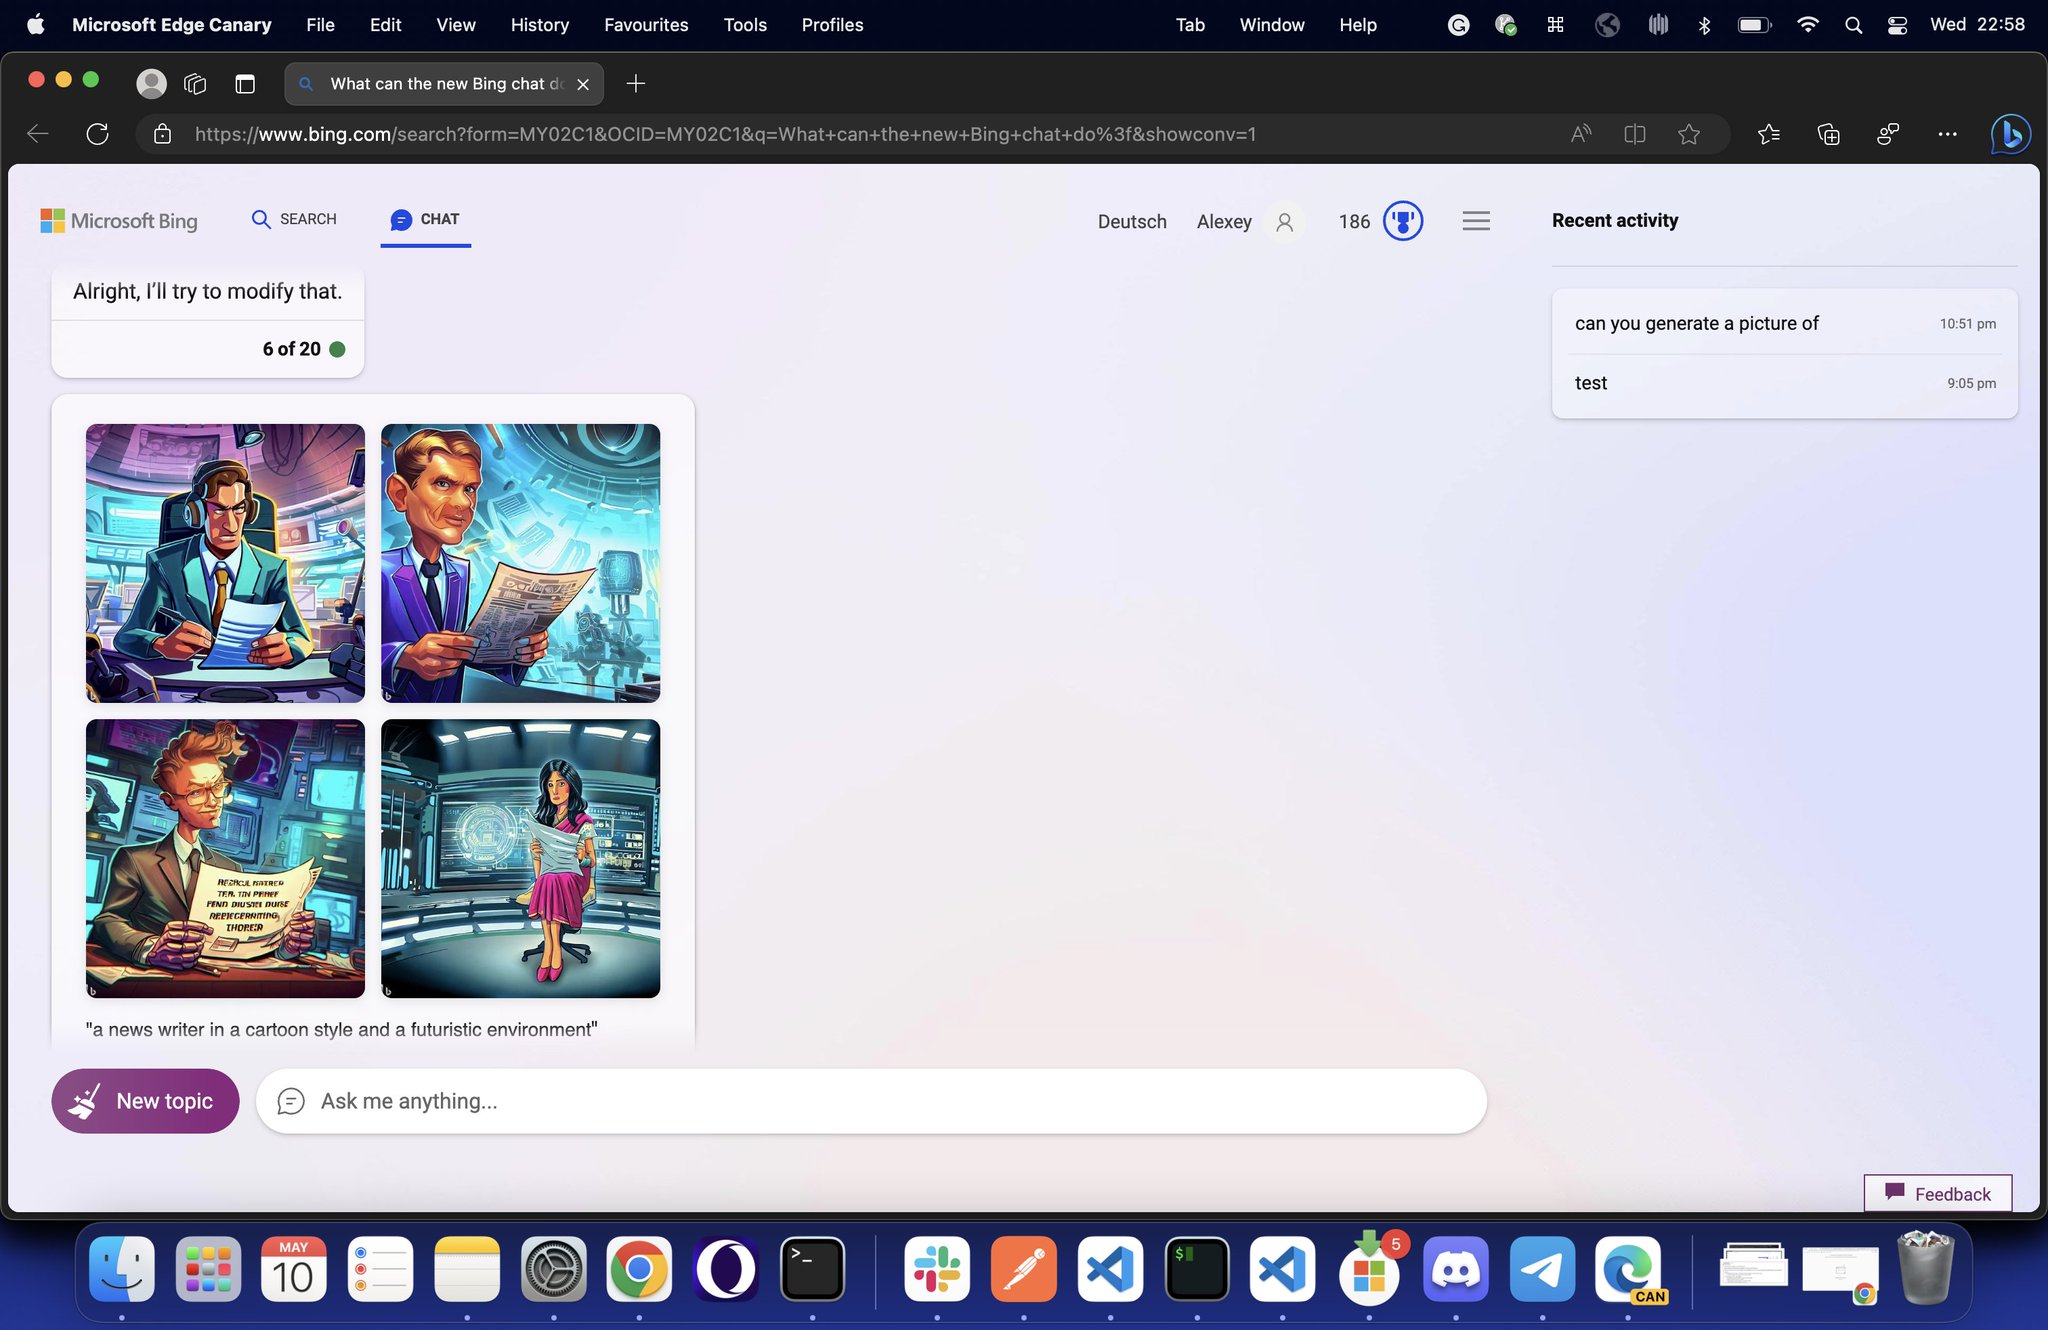Open Spotlight search in menu bar
This screenshot has width=2048, height=1330.
click(1853, 25)
